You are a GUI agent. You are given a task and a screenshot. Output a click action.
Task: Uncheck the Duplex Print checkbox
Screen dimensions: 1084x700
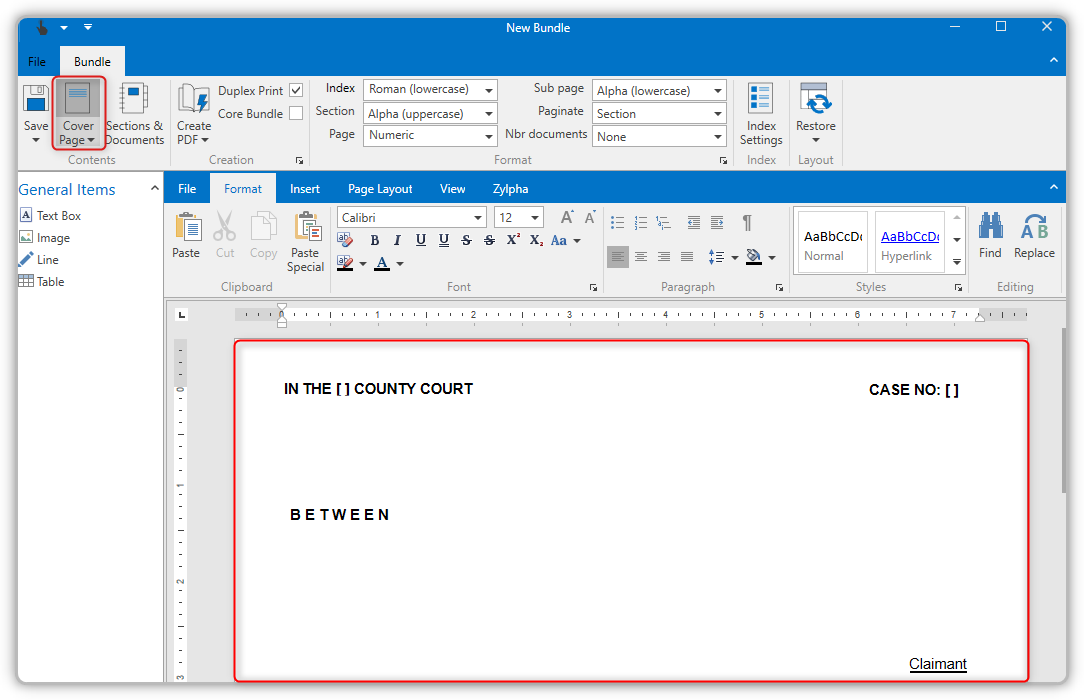pos(296,91)
